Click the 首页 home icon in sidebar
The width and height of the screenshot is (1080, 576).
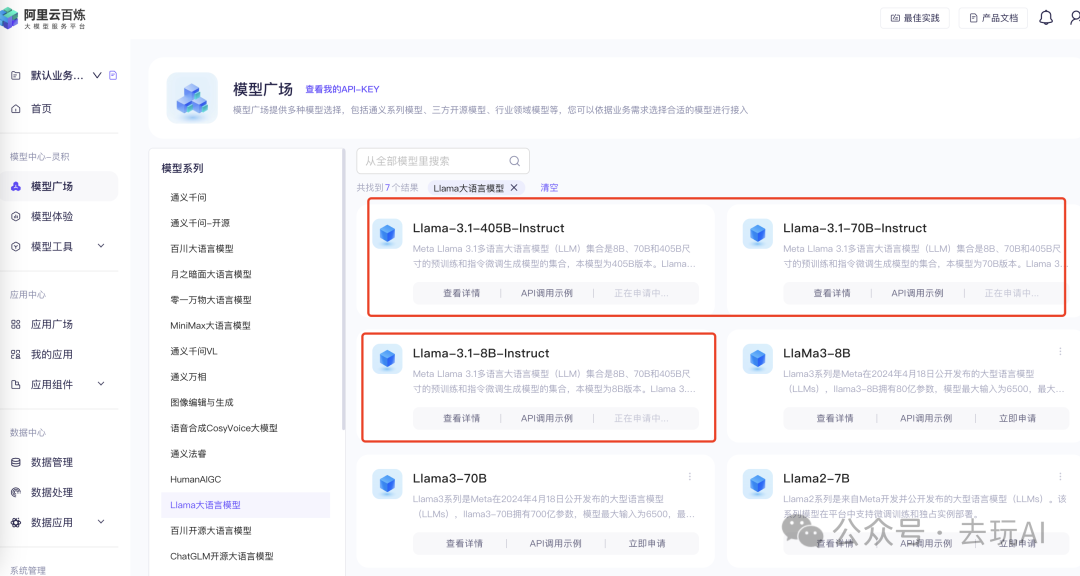[16, 109]
